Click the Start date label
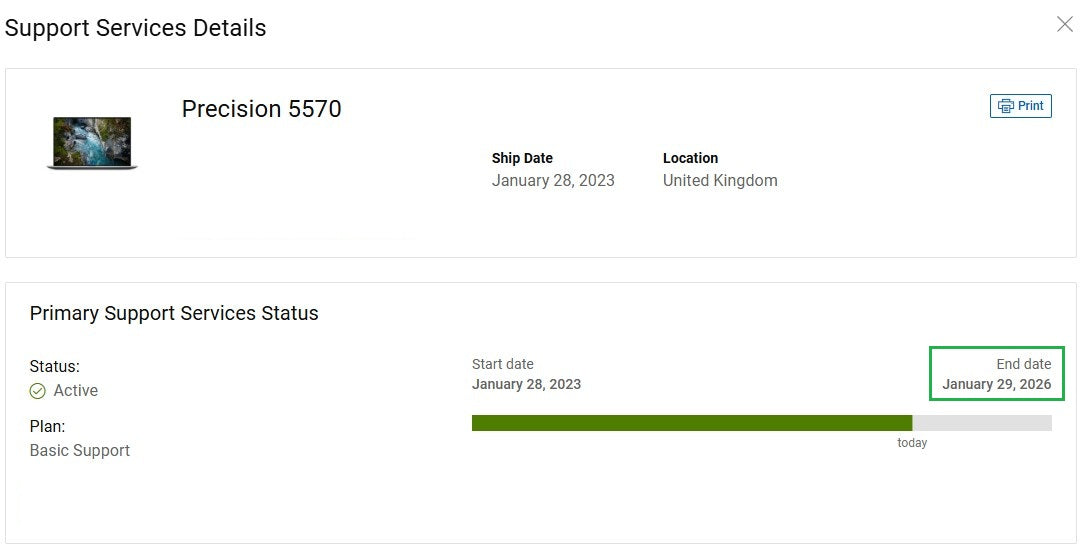This screenshot has width=1087, height=549. click(503, 364)
